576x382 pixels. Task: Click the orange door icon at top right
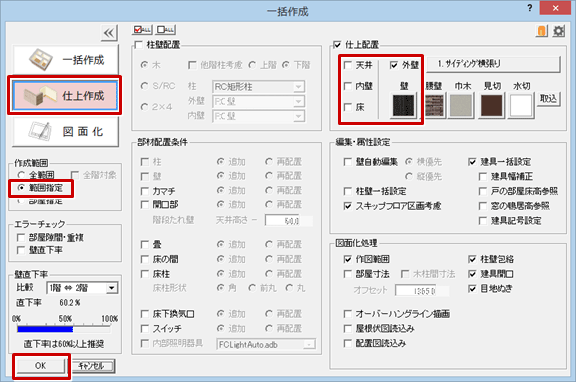point(541,31)
